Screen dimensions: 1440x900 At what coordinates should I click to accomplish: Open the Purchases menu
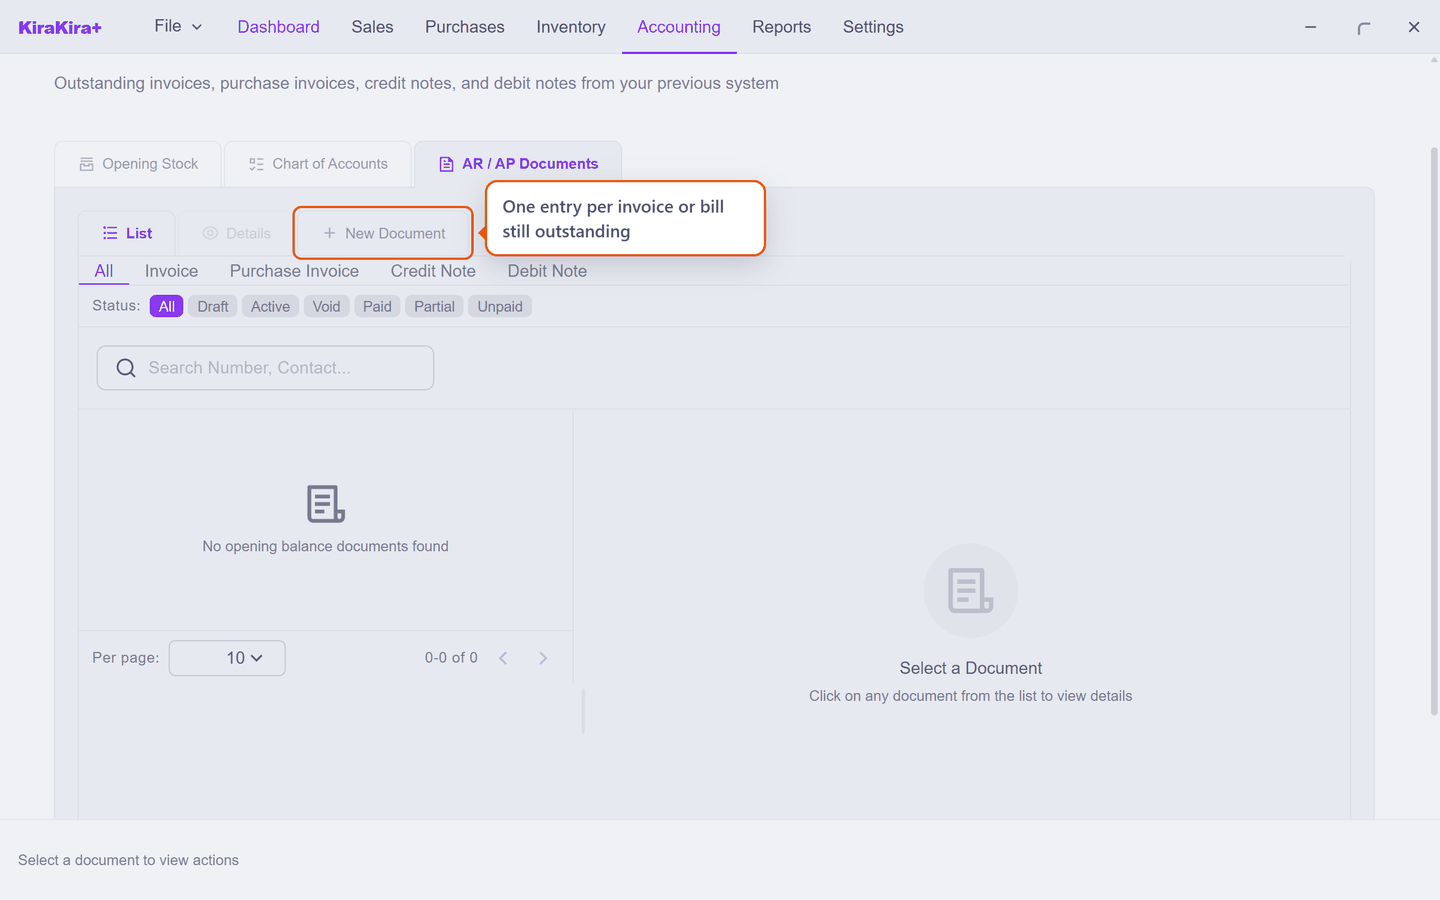pos(464,27)
